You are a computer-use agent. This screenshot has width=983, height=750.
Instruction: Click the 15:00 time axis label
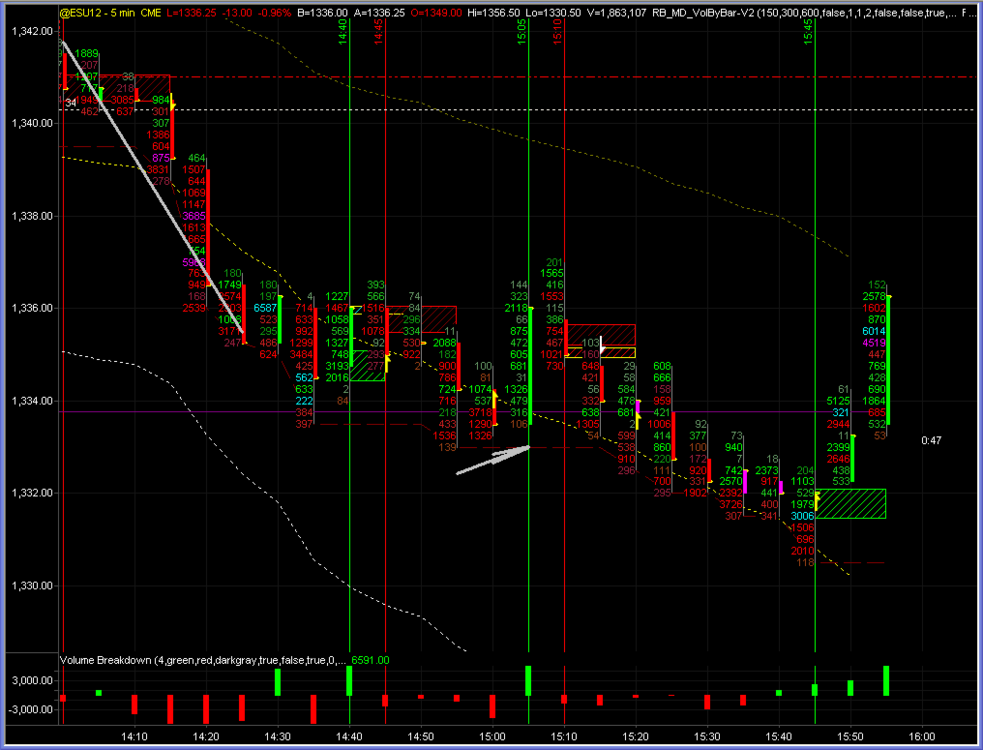point(492,737)
